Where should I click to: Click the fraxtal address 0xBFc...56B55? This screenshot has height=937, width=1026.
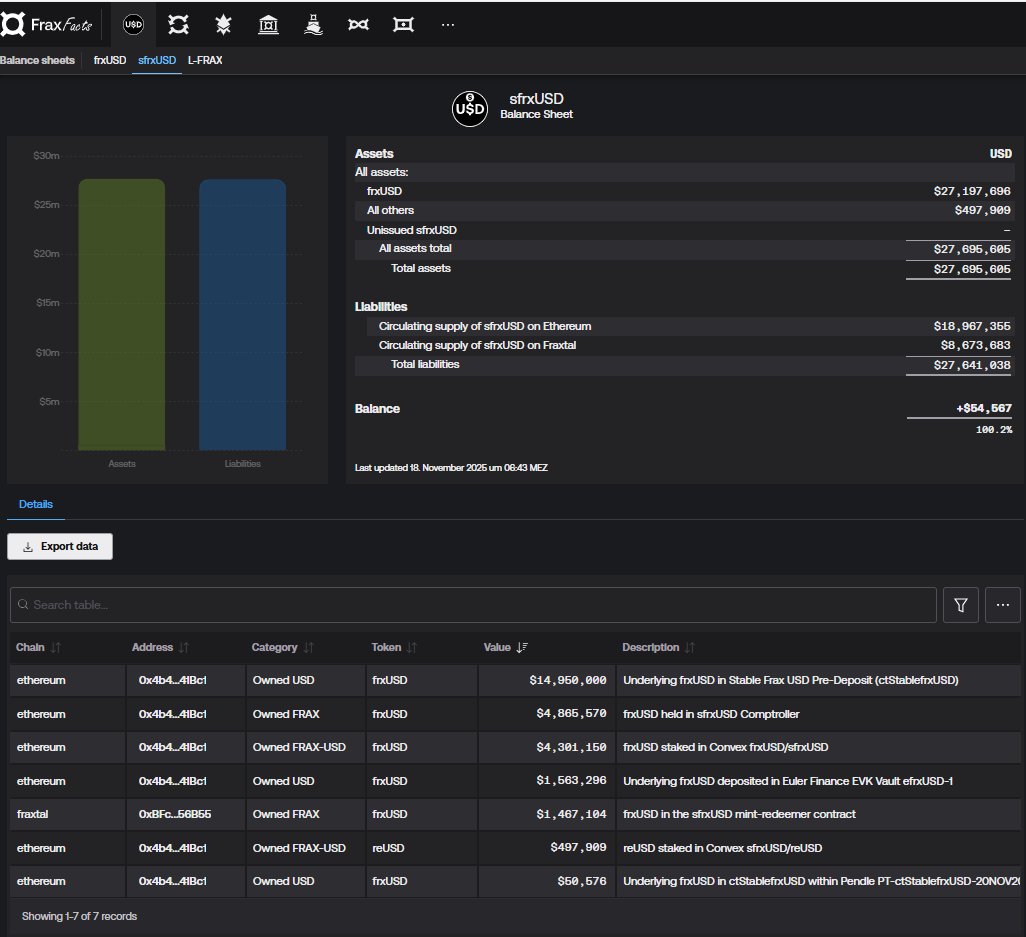click(175, 815)
